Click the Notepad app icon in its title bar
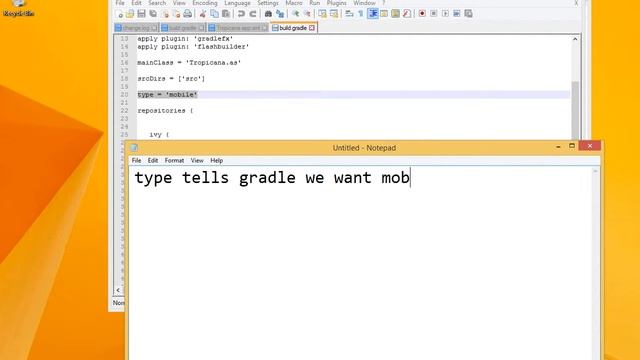This screenshot has width=640, height=360. (x=134, y=148)
